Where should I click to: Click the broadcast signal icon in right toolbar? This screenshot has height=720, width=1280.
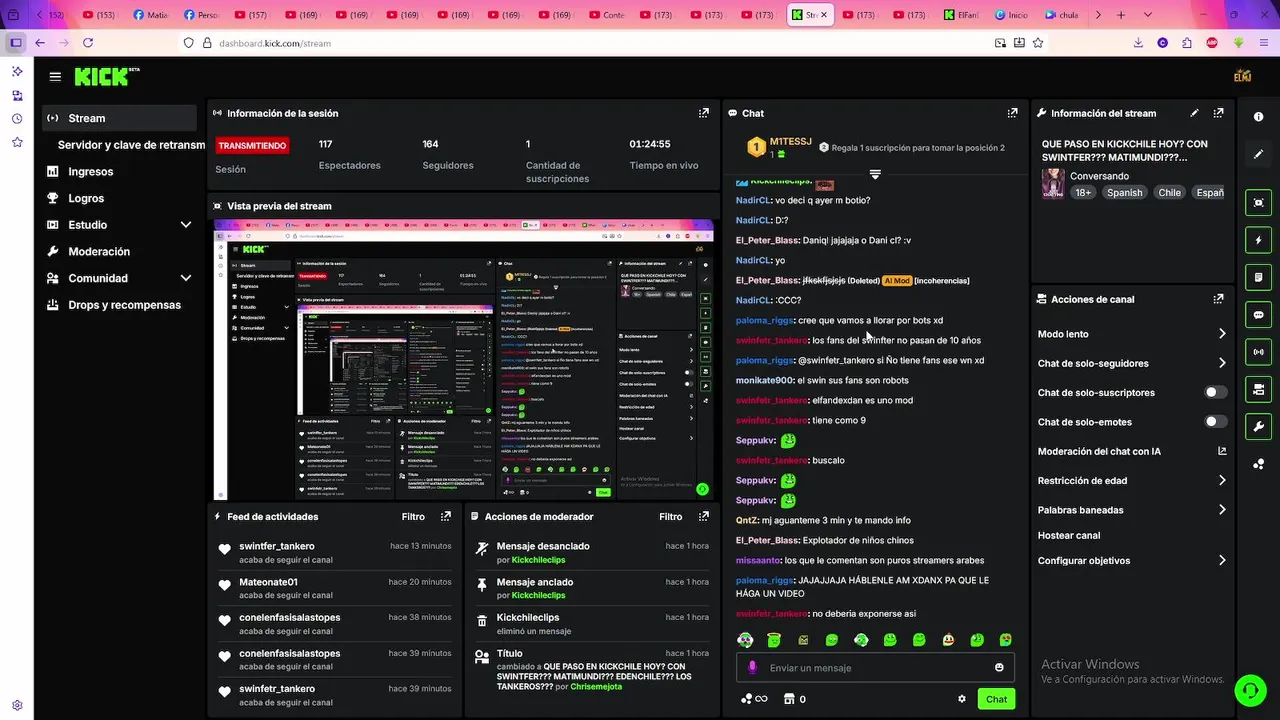pyautogui.click(x=1258, y=352)
